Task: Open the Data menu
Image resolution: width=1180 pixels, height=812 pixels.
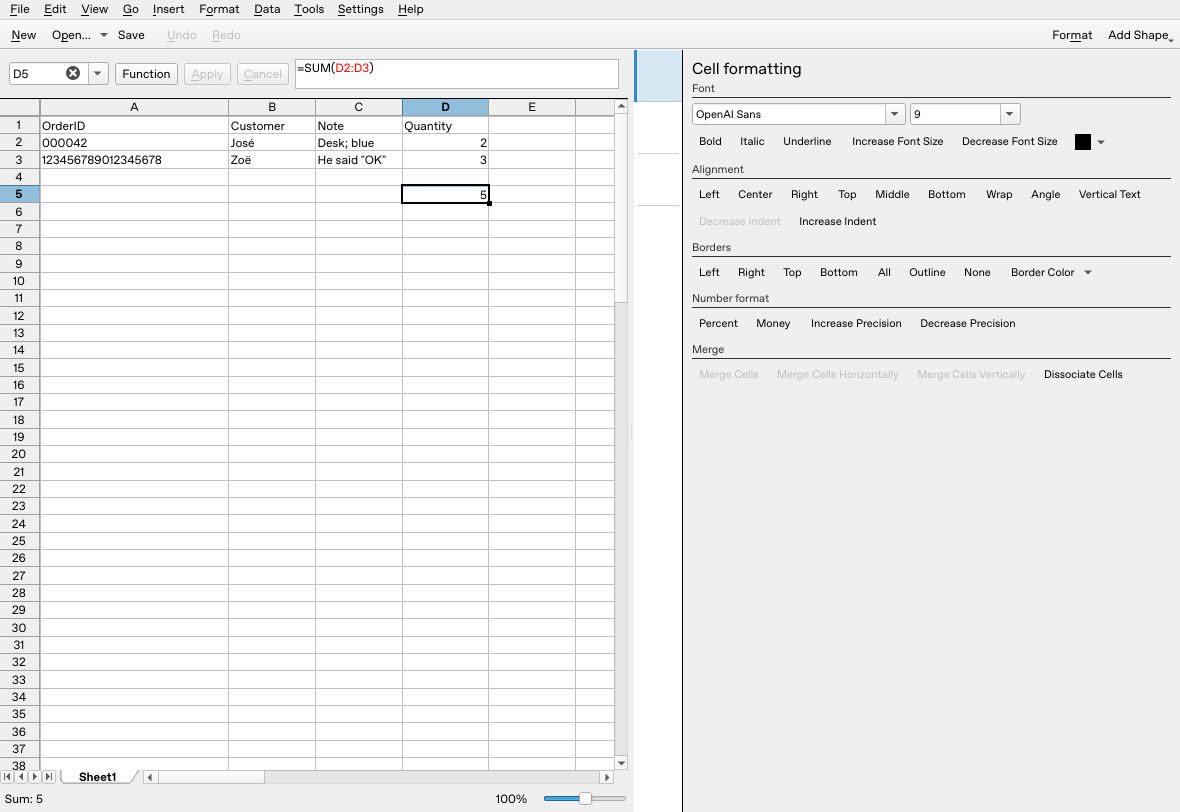Action: click(267, 9)
